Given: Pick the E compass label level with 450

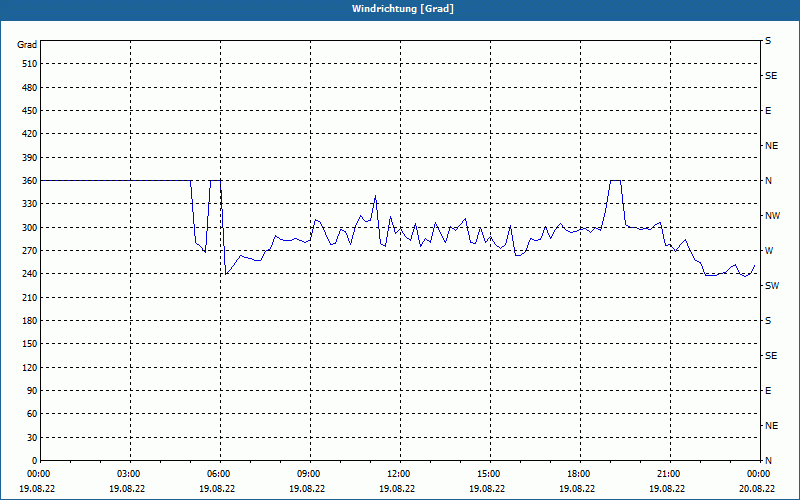Looking at the screenshot, I should 768,111.
